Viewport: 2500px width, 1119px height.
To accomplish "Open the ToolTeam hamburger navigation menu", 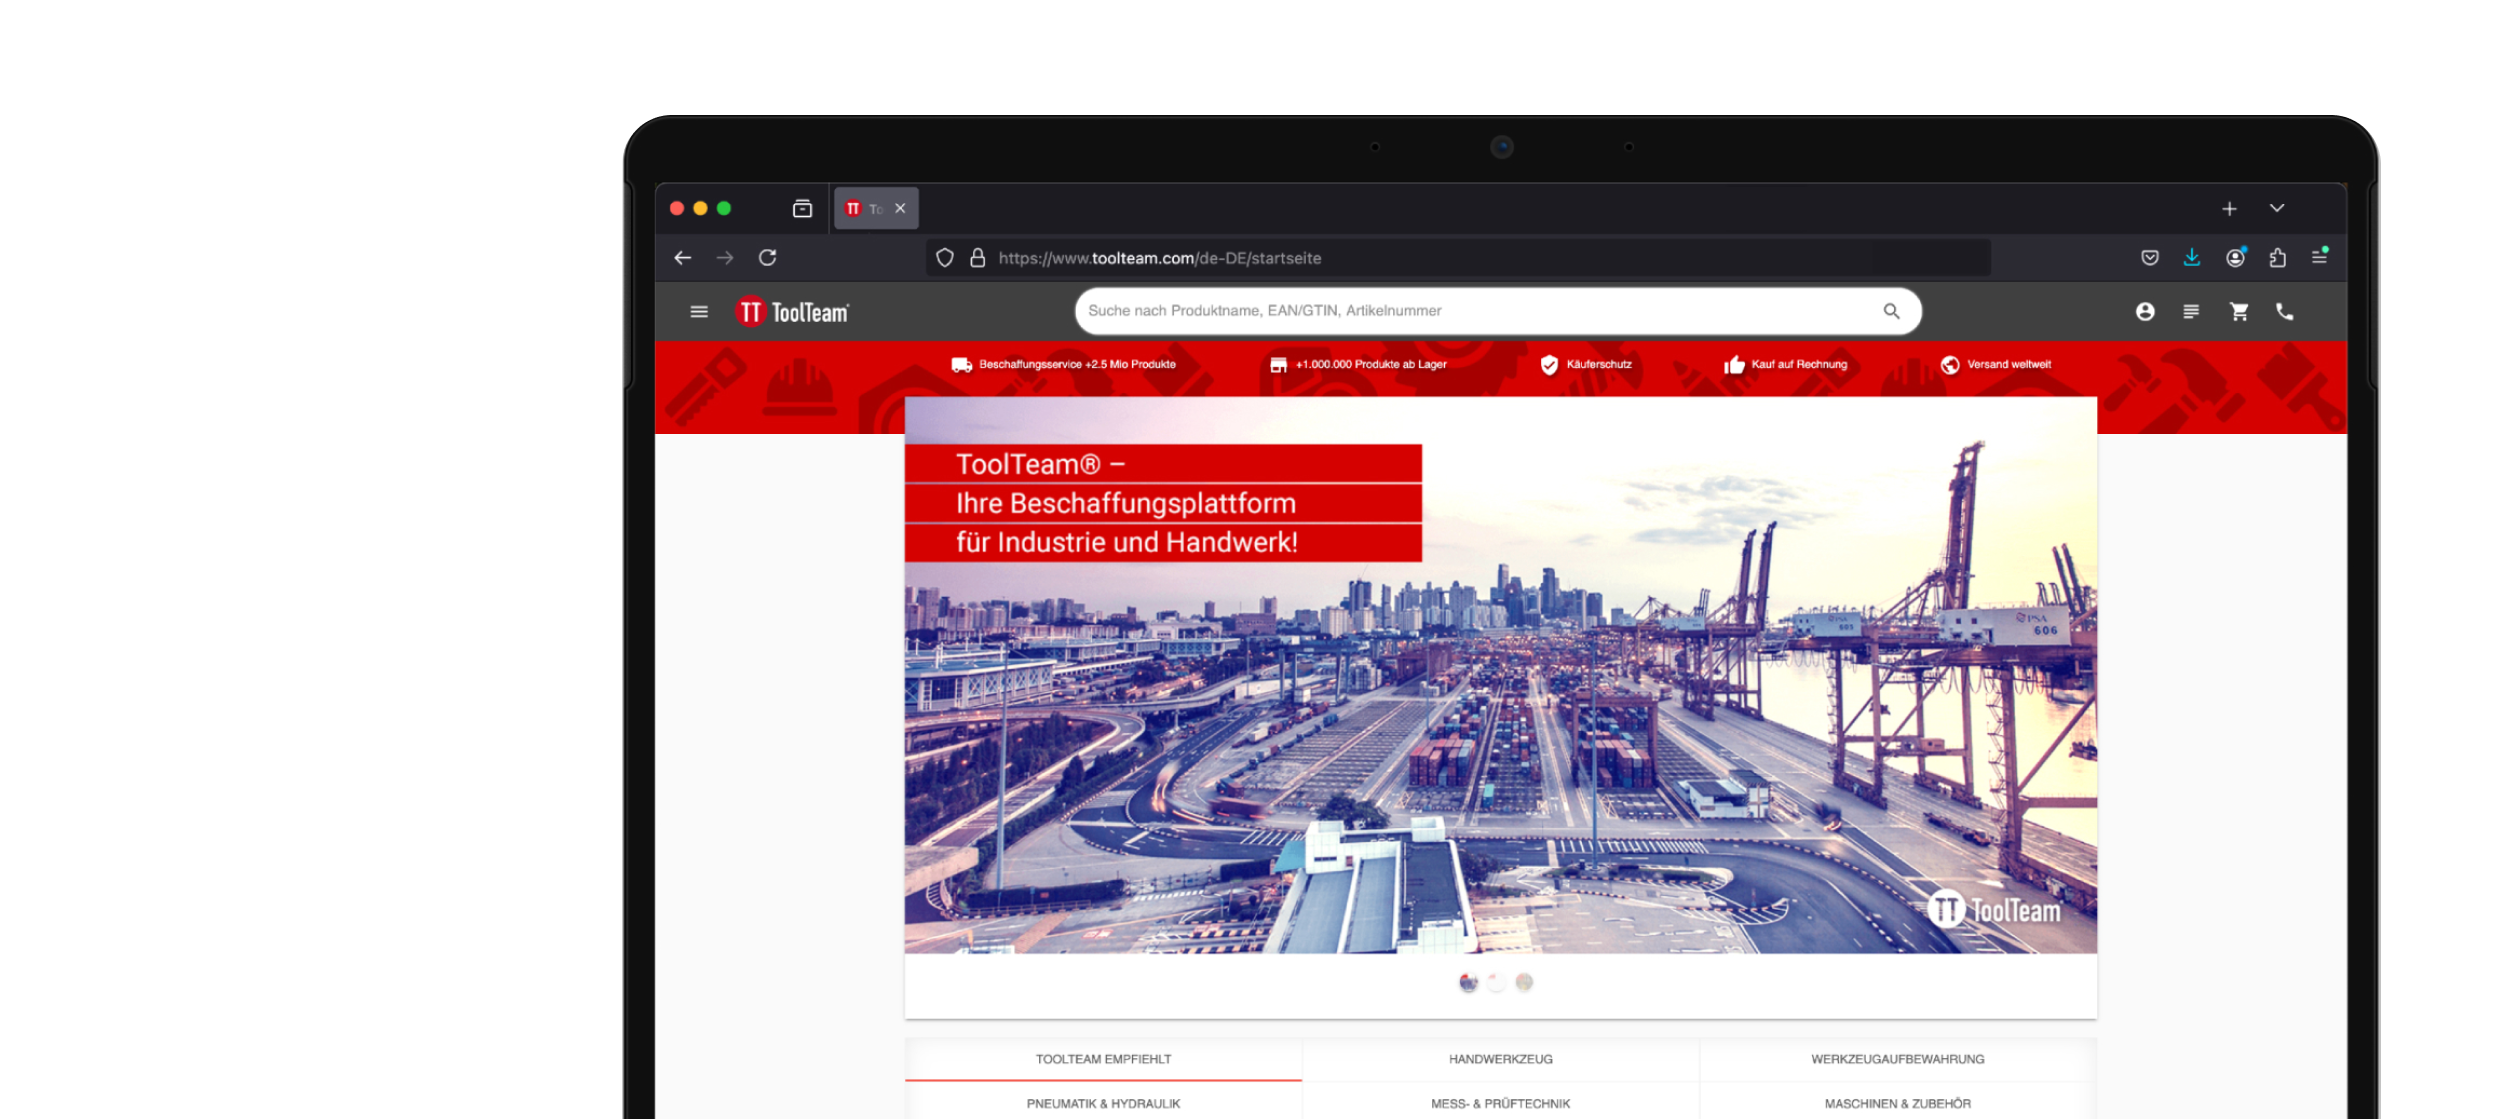I will click(699, 312).
